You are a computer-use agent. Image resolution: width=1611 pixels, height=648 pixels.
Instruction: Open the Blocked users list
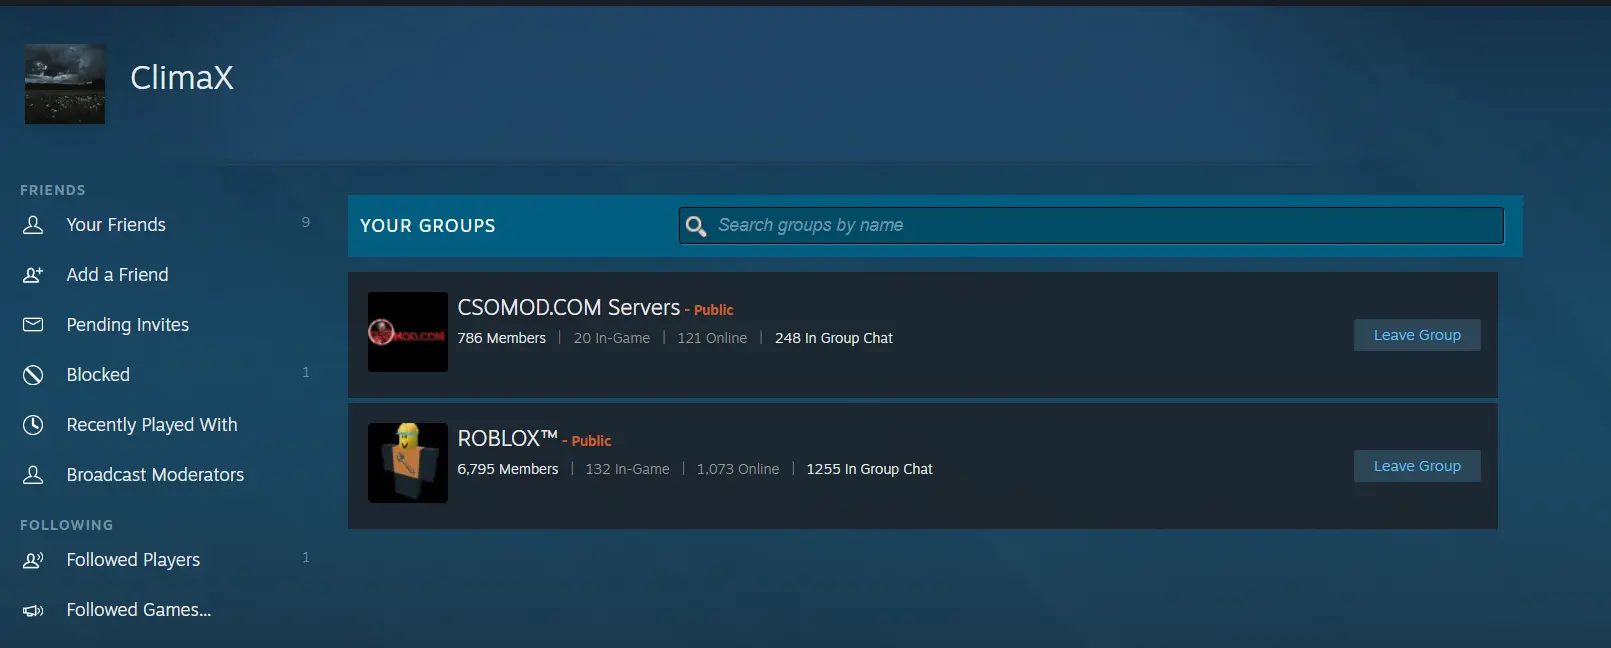click(98, 375)
